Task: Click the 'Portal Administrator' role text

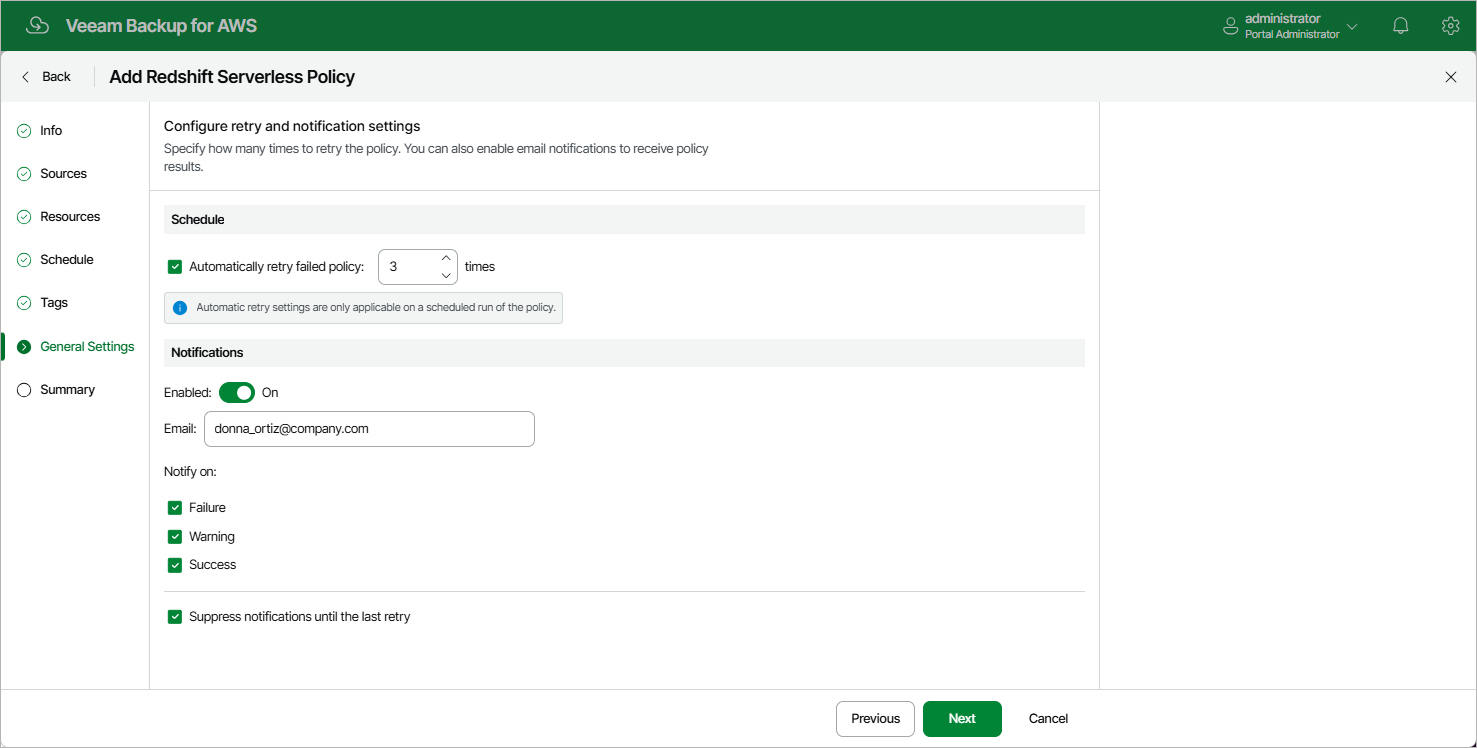Action: click(x=1292, y=34)
